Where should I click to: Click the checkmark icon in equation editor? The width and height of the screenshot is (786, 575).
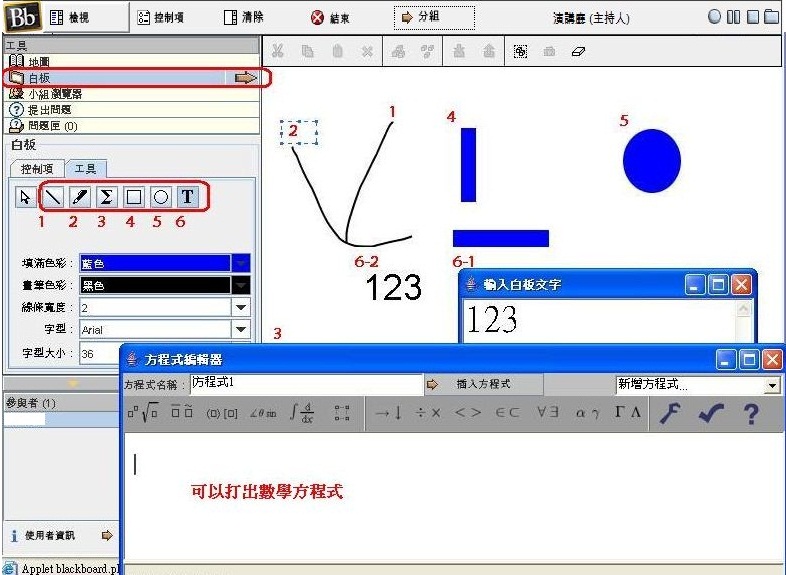[x=711, y=413]
